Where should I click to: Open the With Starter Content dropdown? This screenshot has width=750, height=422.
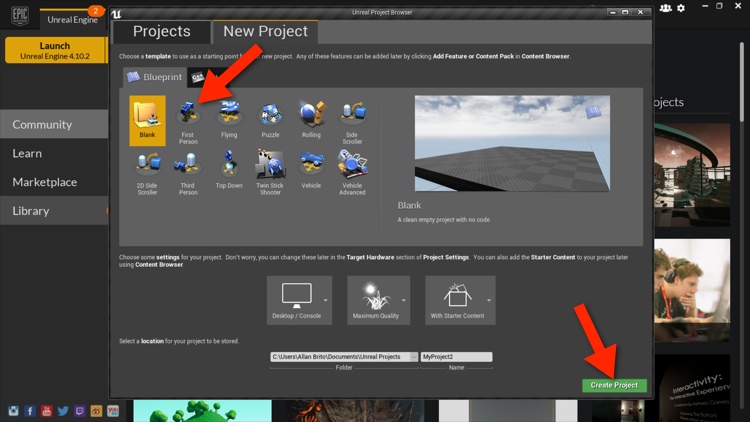[460, 300]
